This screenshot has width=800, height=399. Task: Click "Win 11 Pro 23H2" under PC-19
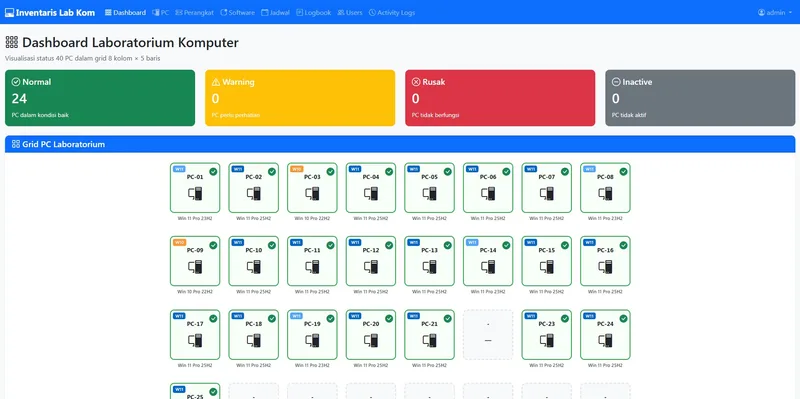[312, 365]
